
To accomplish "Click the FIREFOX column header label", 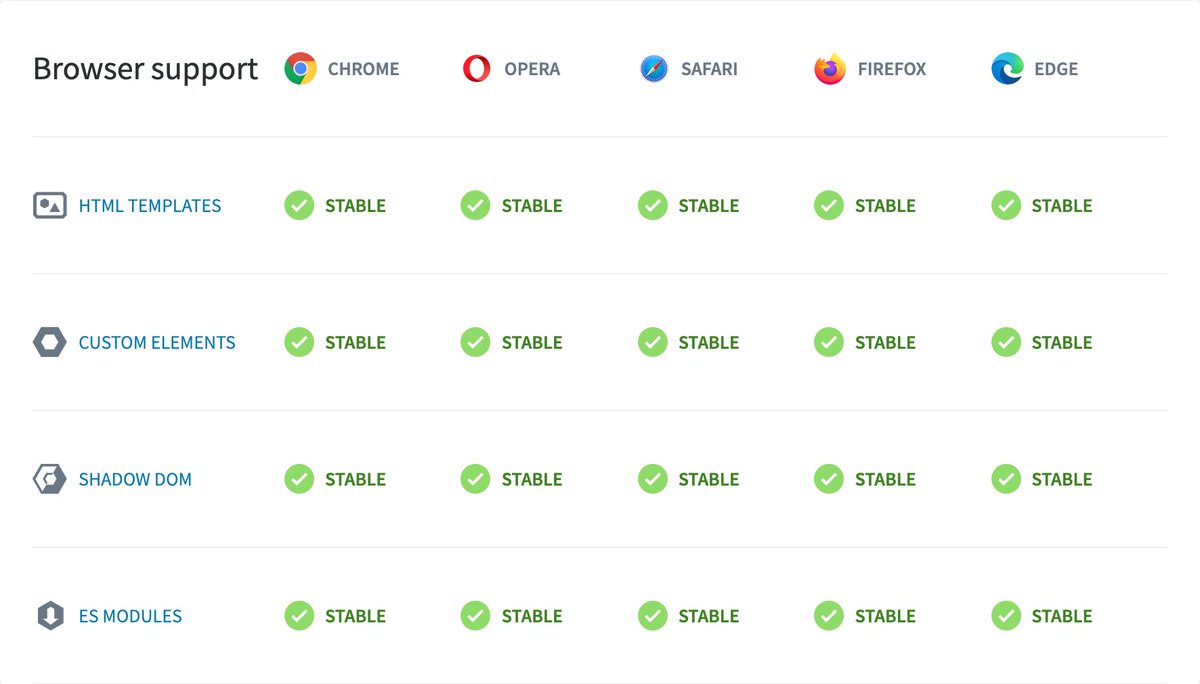I will (892, 69).
